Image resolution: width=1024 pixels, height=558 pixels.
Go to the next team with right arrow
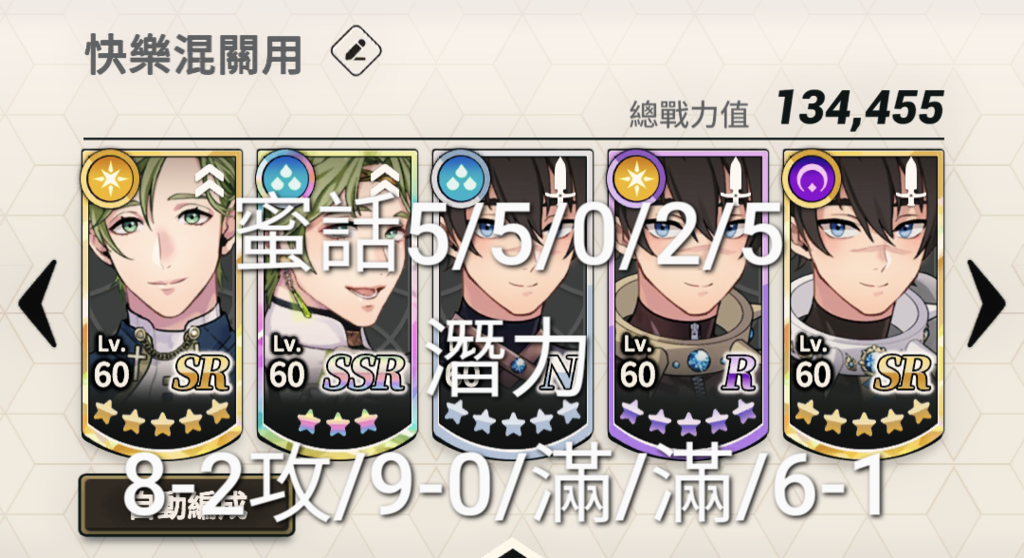tap(986, 303)
